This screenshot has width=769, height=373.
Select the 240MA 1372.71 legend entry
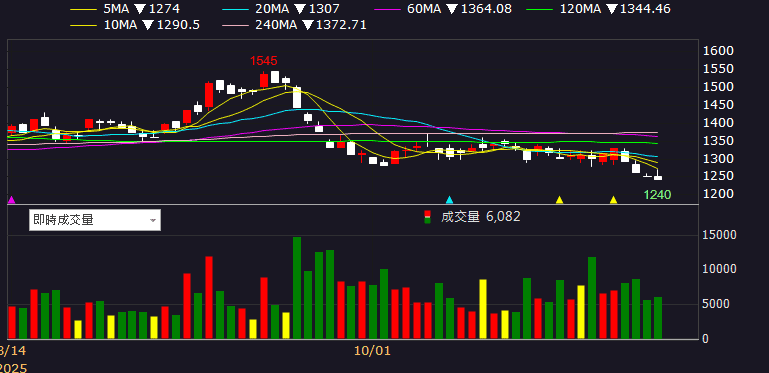pos(294,25)
